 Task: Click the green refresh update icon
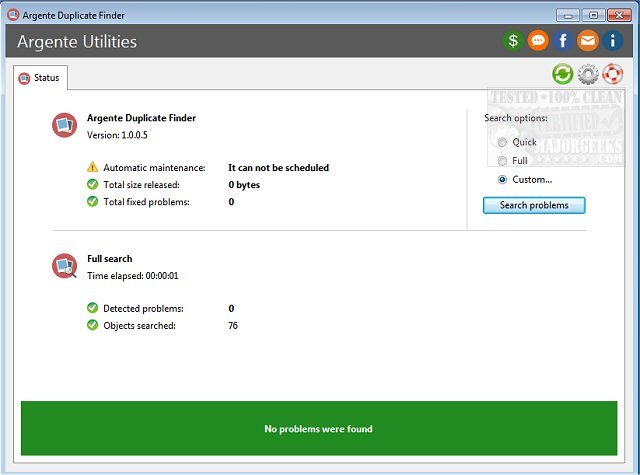pos(563,75)
